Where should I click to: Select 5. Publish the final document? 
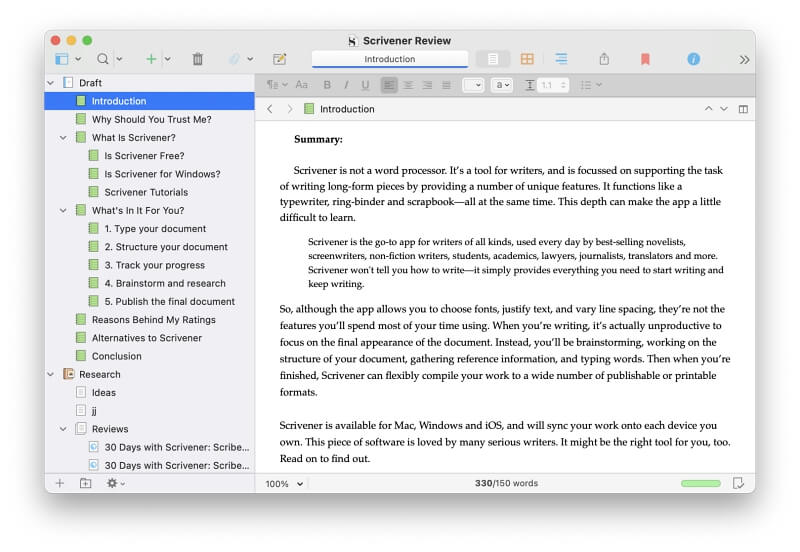(149, 302)
